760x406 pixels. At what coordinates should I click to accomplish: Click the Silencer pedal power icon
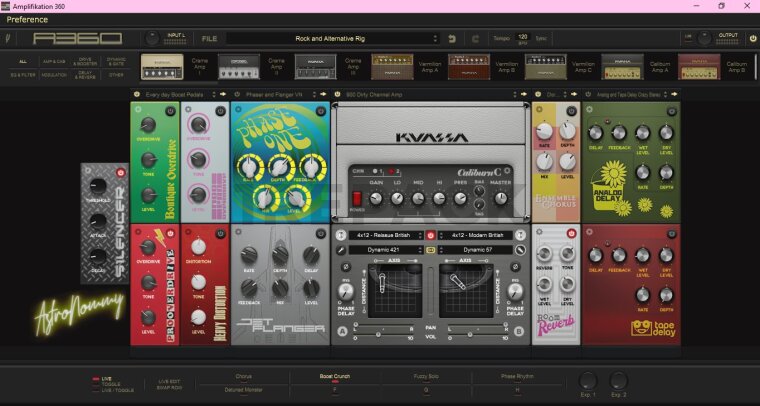pos(121,173)
